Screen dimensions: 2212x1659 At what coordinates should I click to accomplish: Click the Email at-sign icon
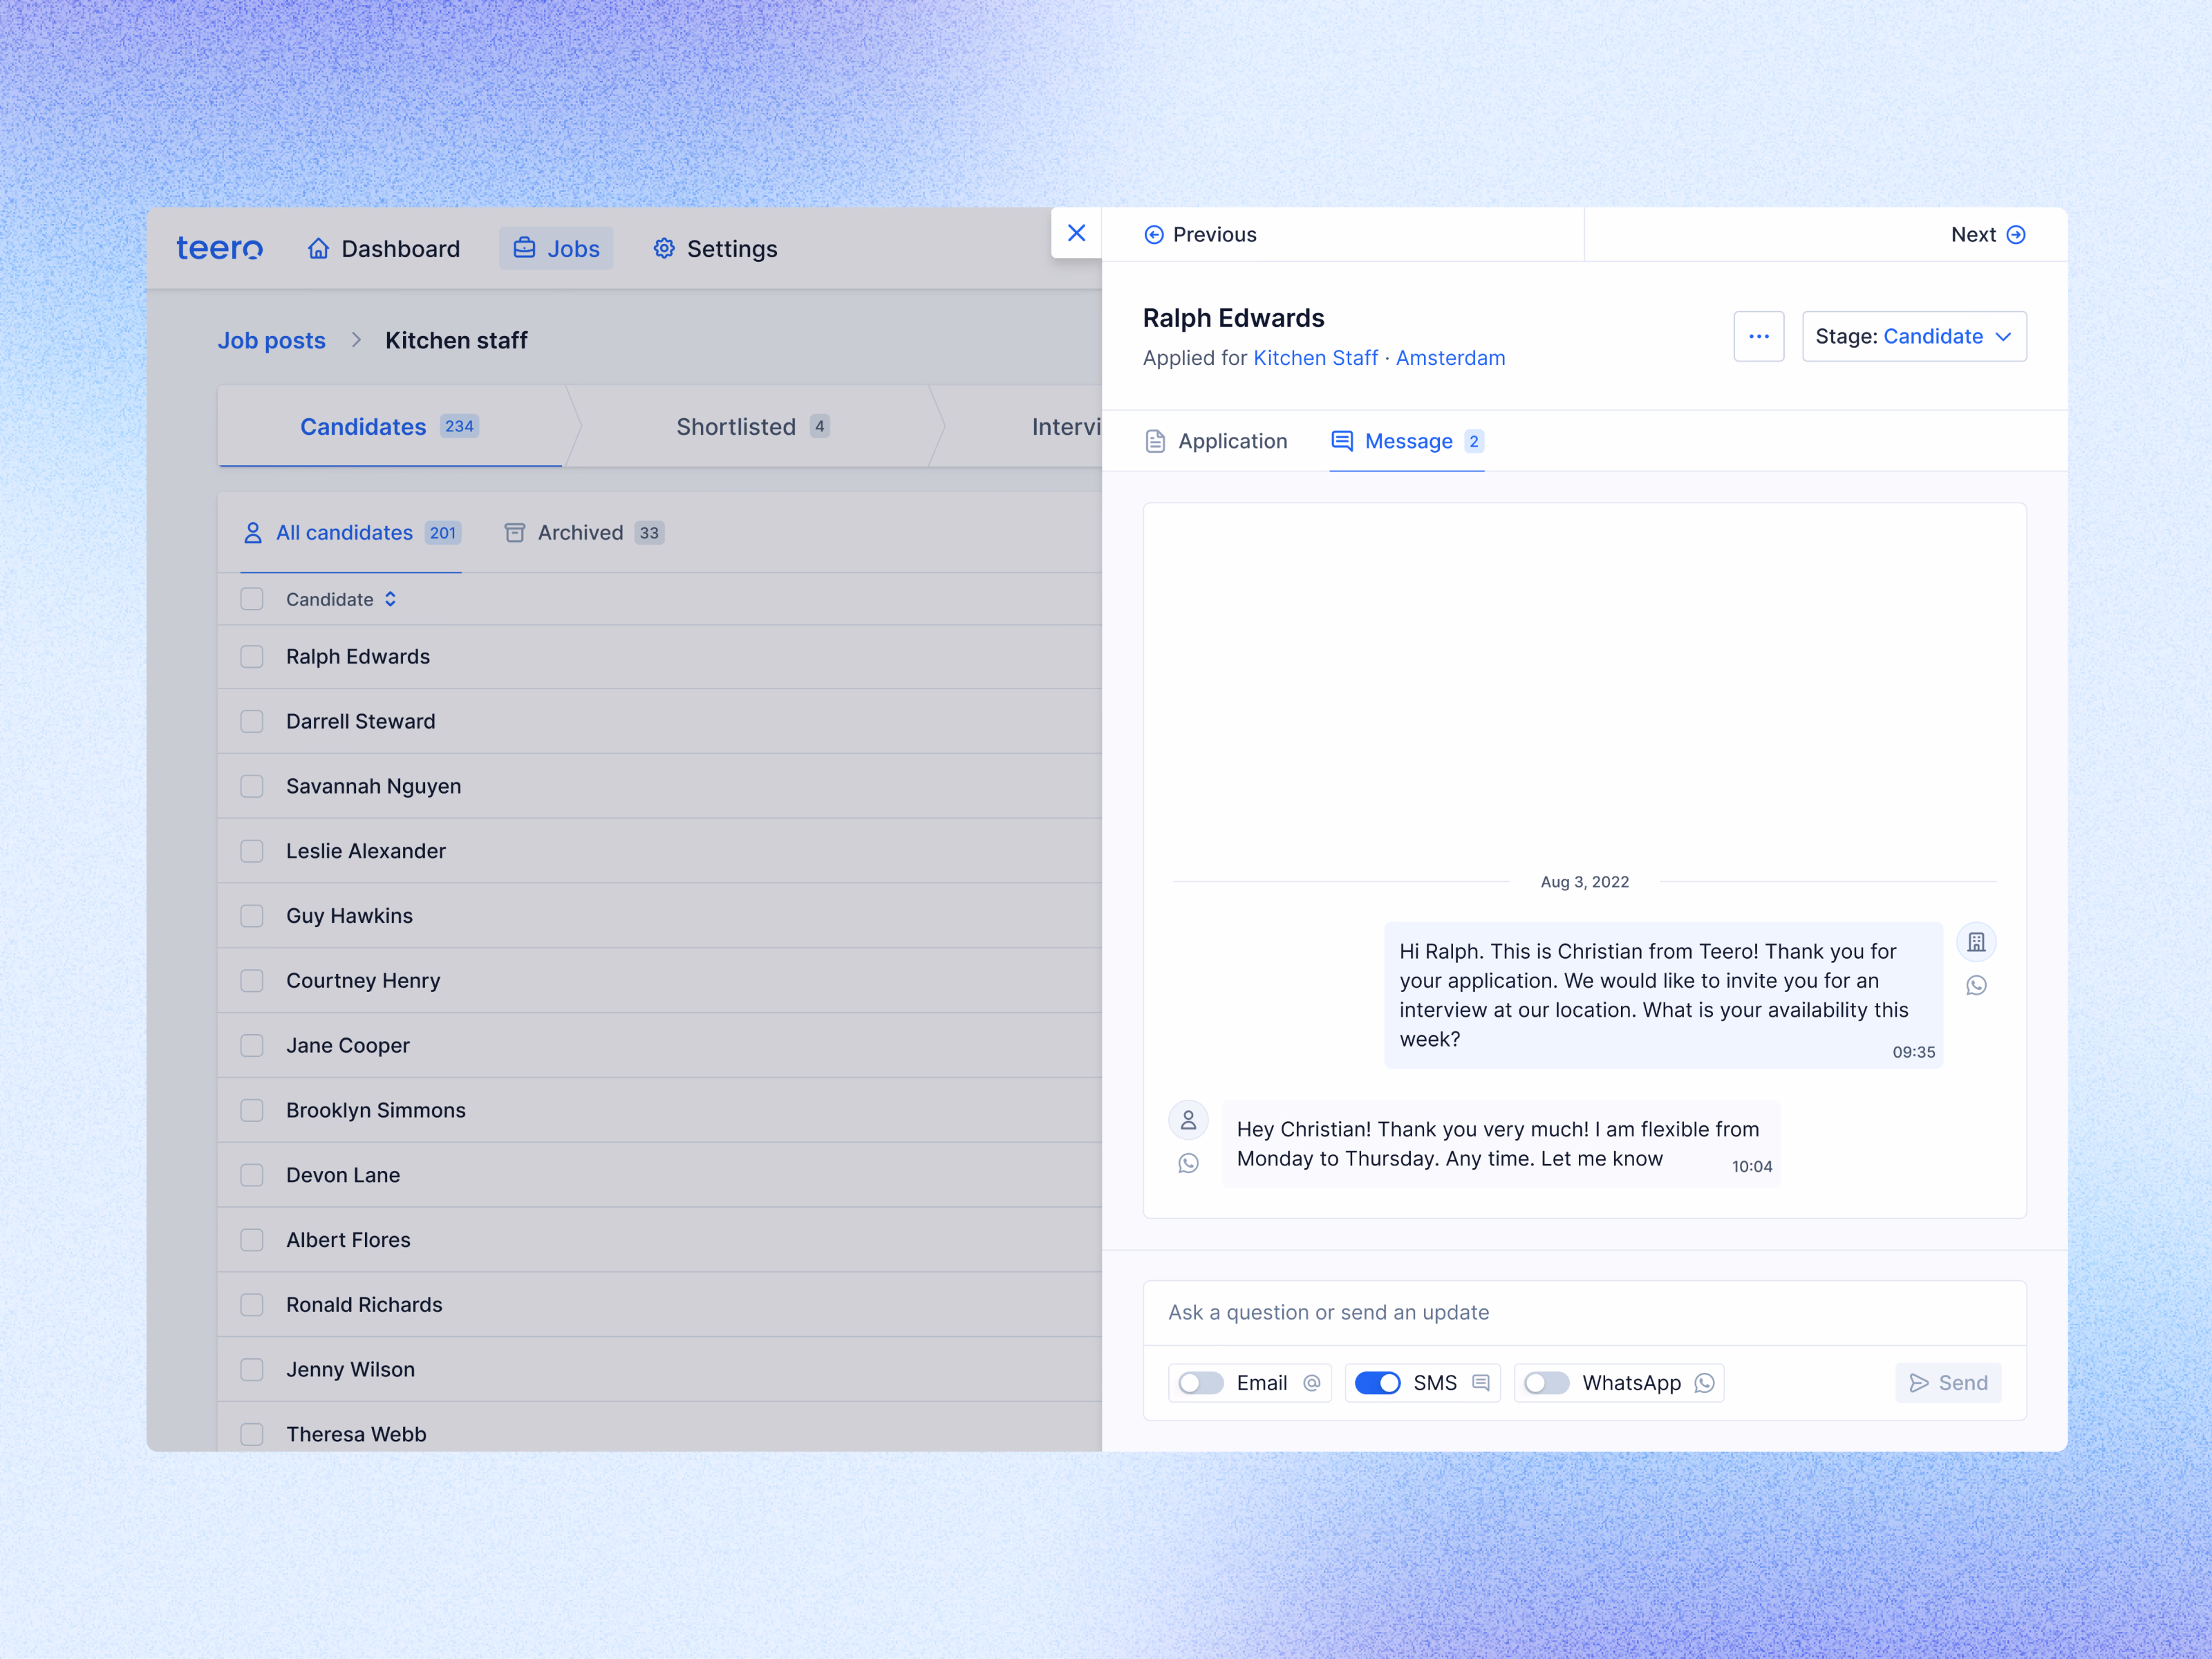(x=1312, y=1383)
